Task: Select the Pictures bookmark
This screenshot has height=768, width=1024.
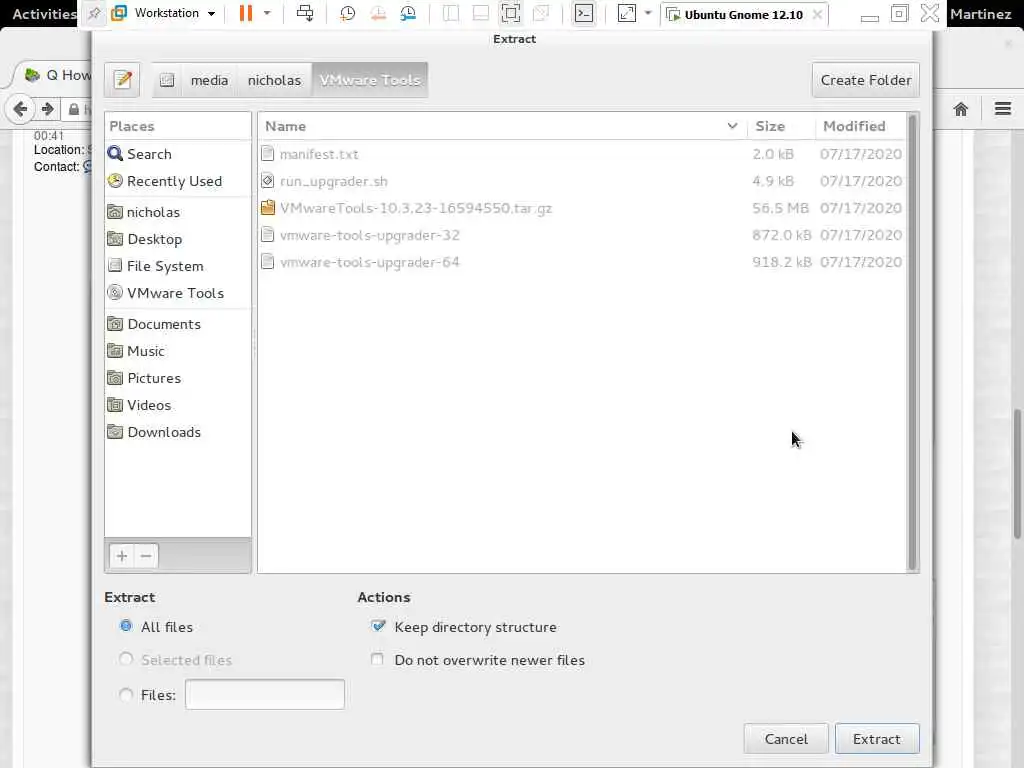Action: tap(178, 378)
